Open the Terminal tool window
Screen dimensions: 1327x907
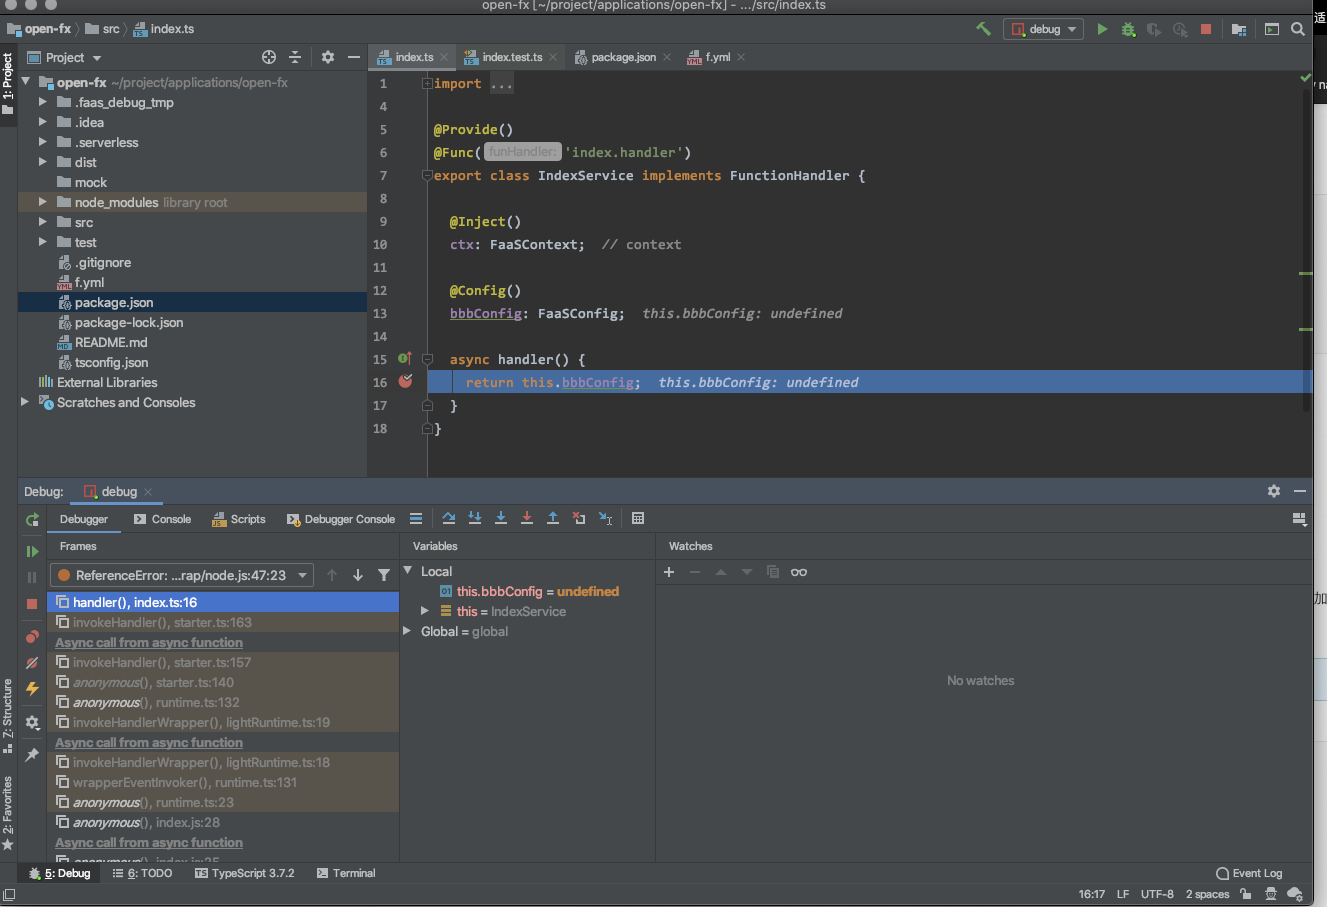pyautogui.click(x=346, y=873)
